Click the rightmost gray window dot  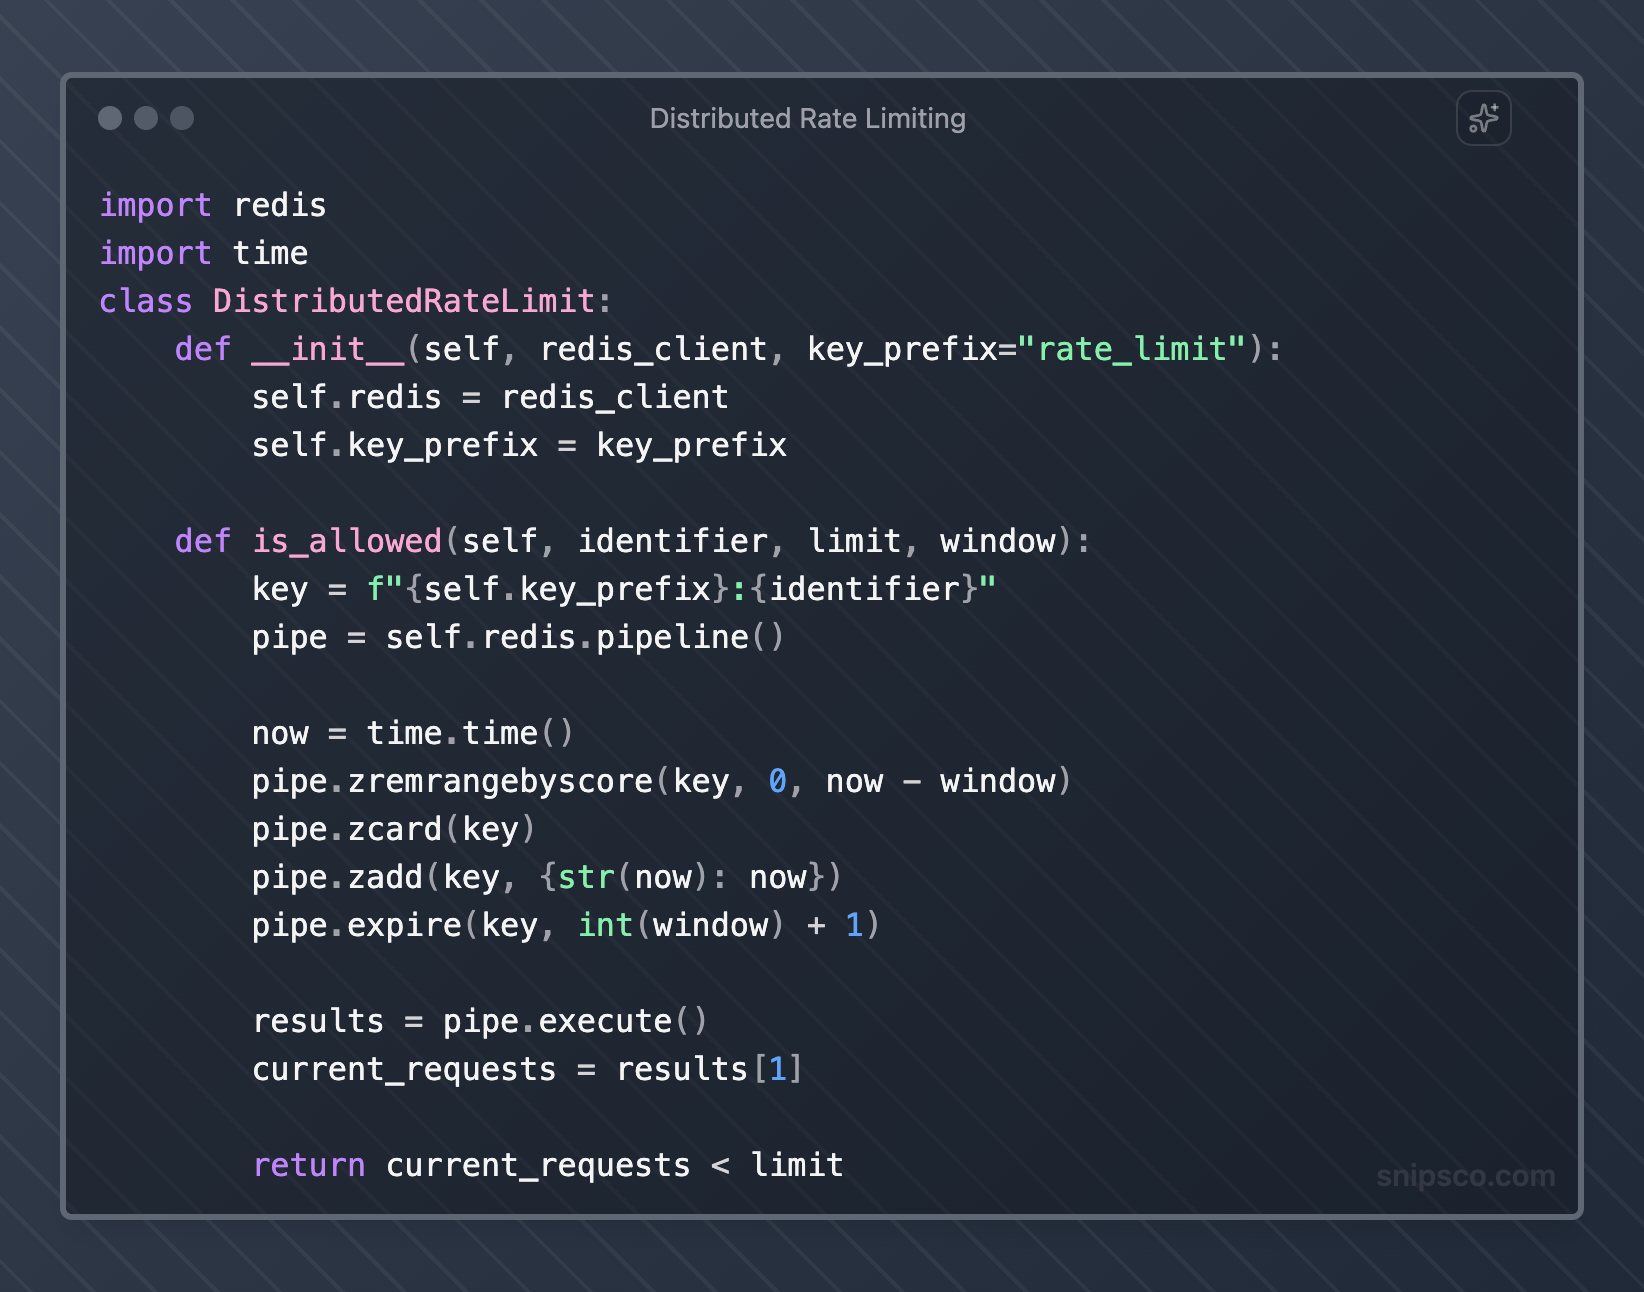pos(182,118)
